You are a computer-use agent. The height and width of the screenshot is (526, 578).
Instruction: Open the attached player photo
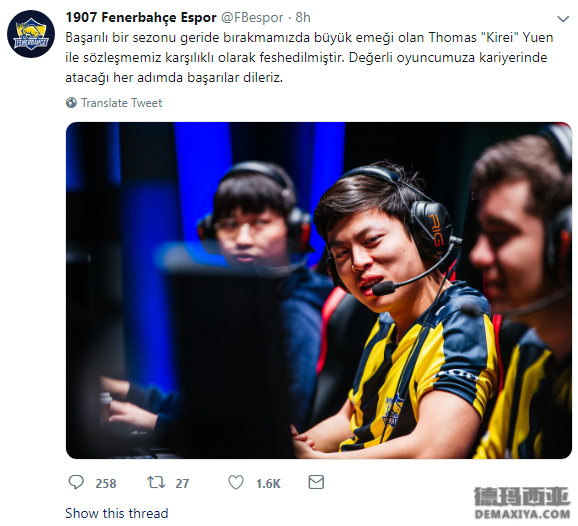pos(319,290)
